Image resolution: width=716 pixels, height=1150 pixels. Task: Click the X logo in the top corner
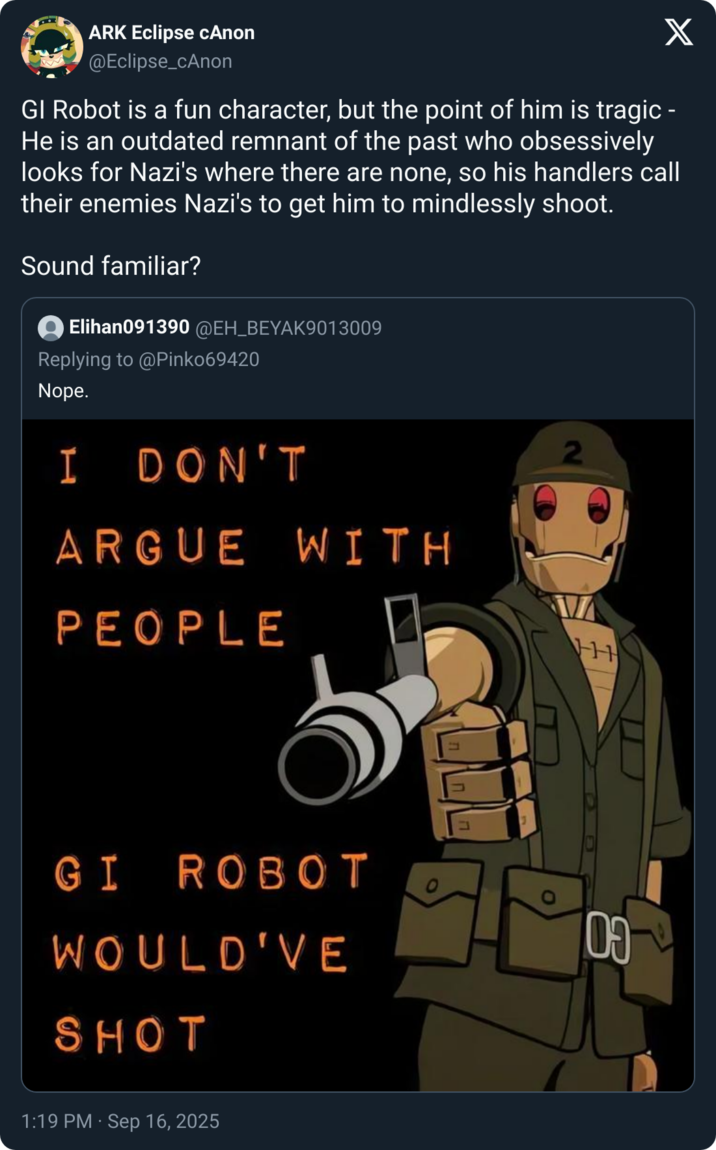pos(678,34)
